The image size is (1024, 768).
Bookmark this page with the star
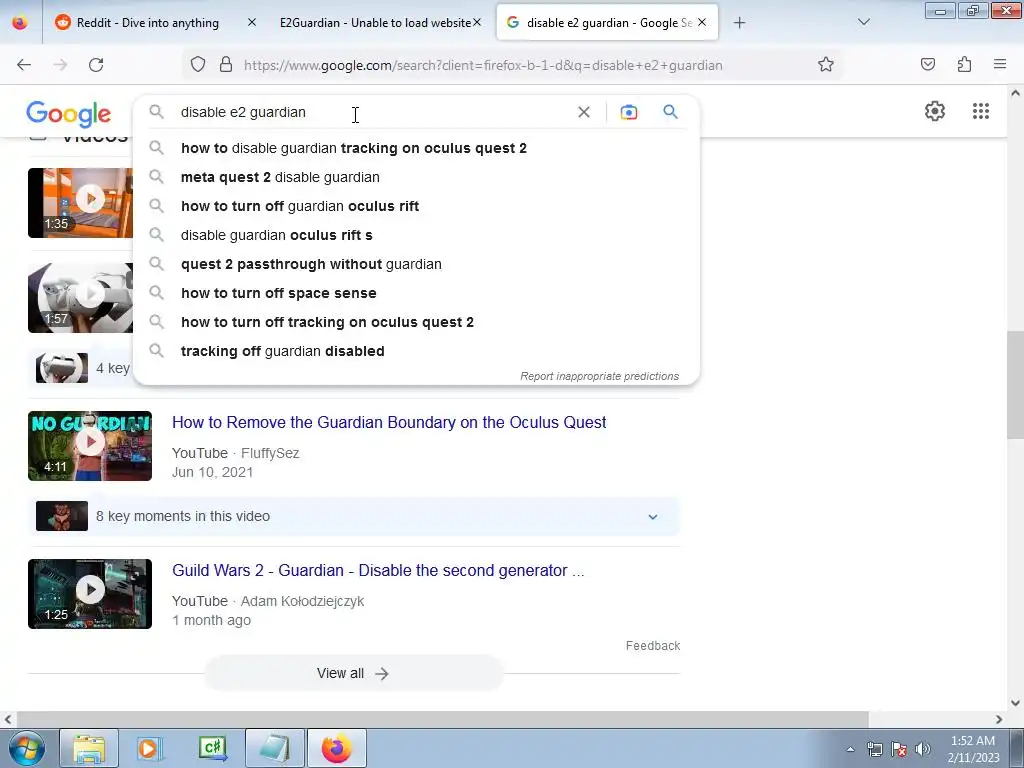click(825, 65)
